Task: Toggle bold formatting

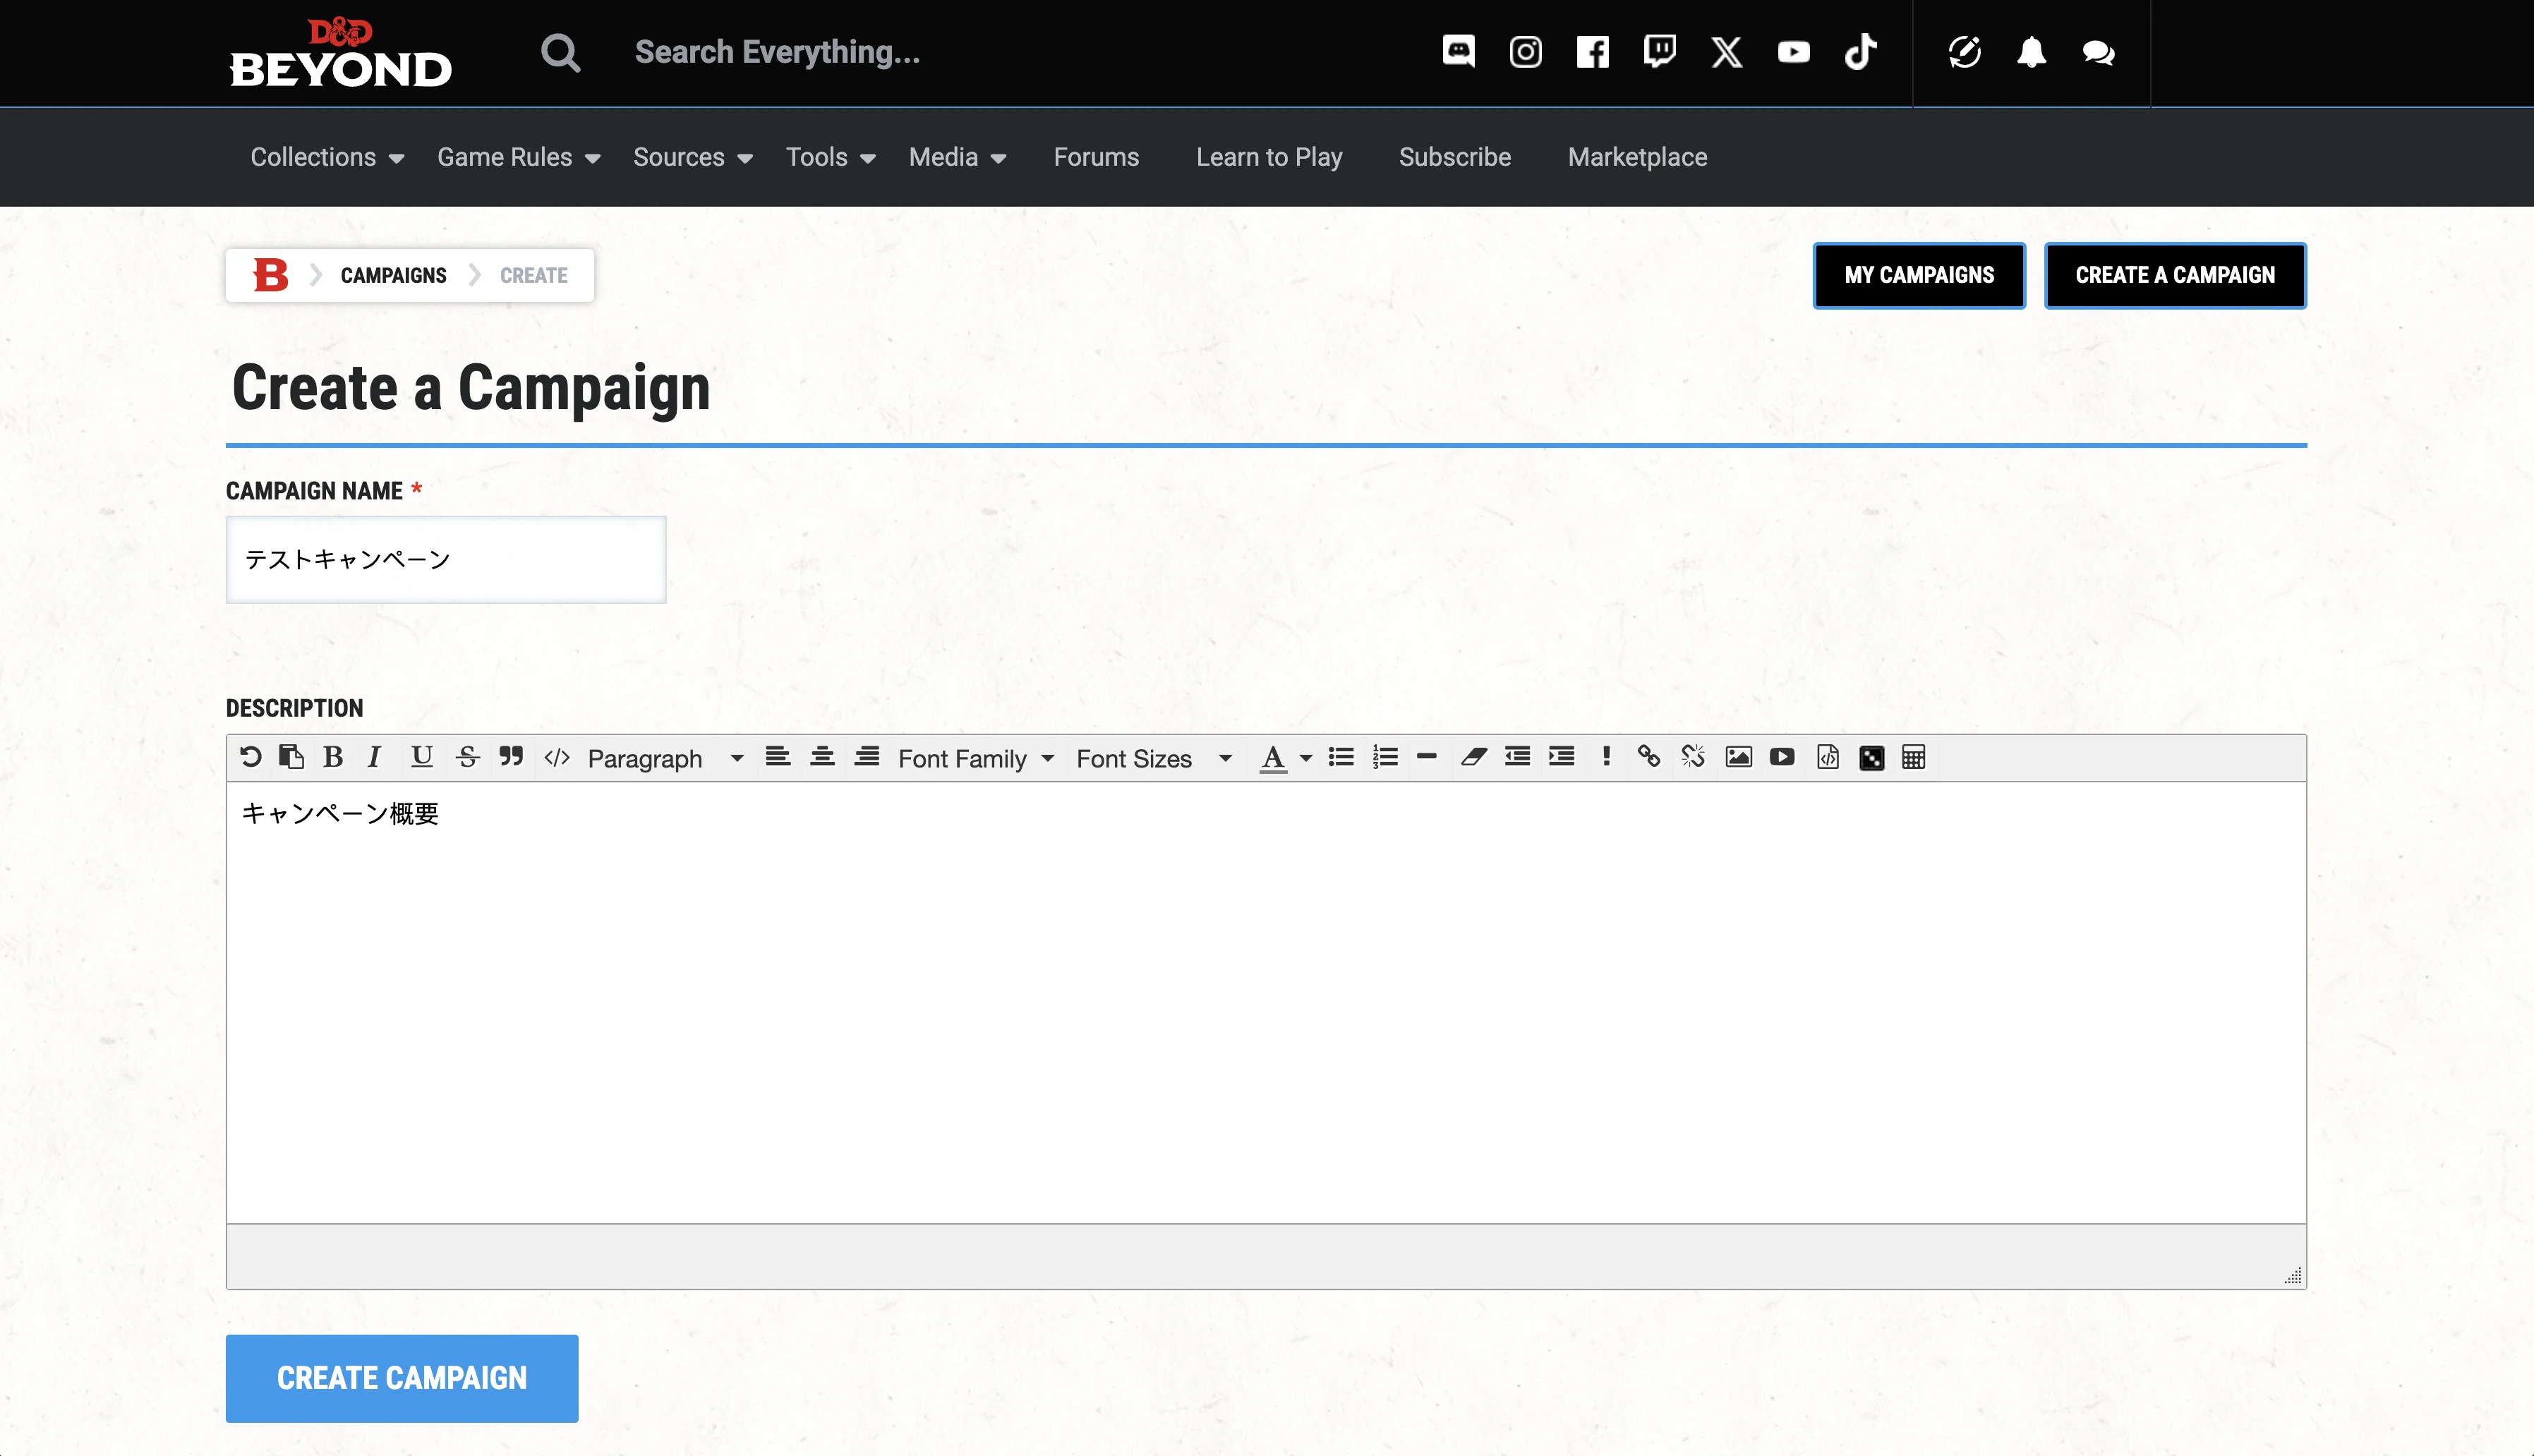Action: click(333, 757)
